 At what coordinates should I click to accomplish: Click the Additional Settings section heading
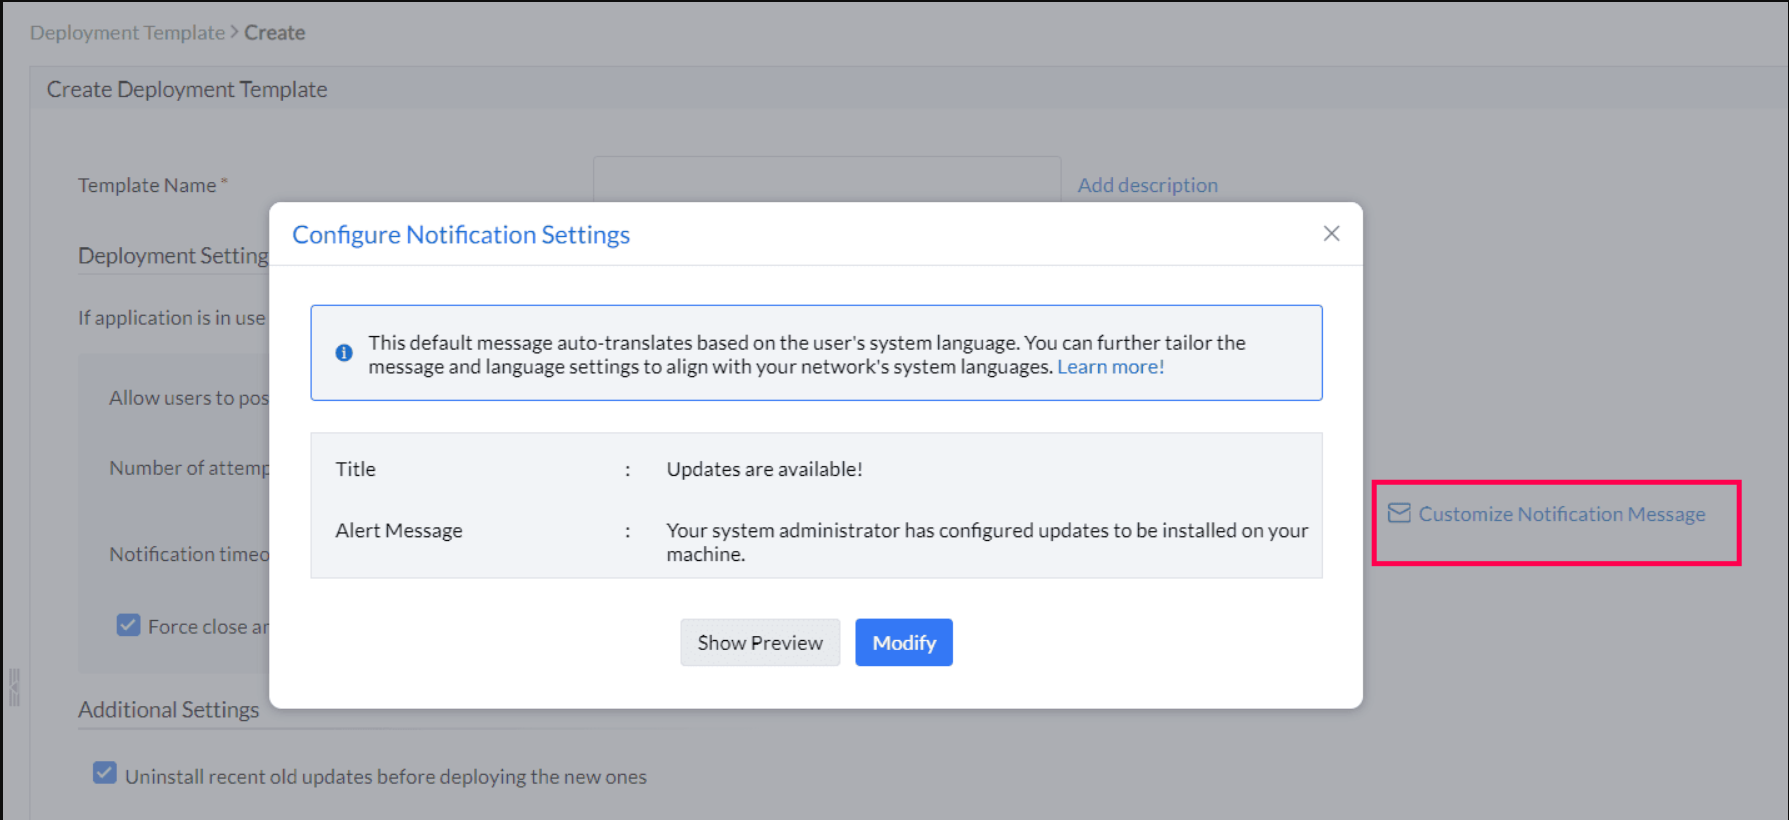(x=168, y=710)
